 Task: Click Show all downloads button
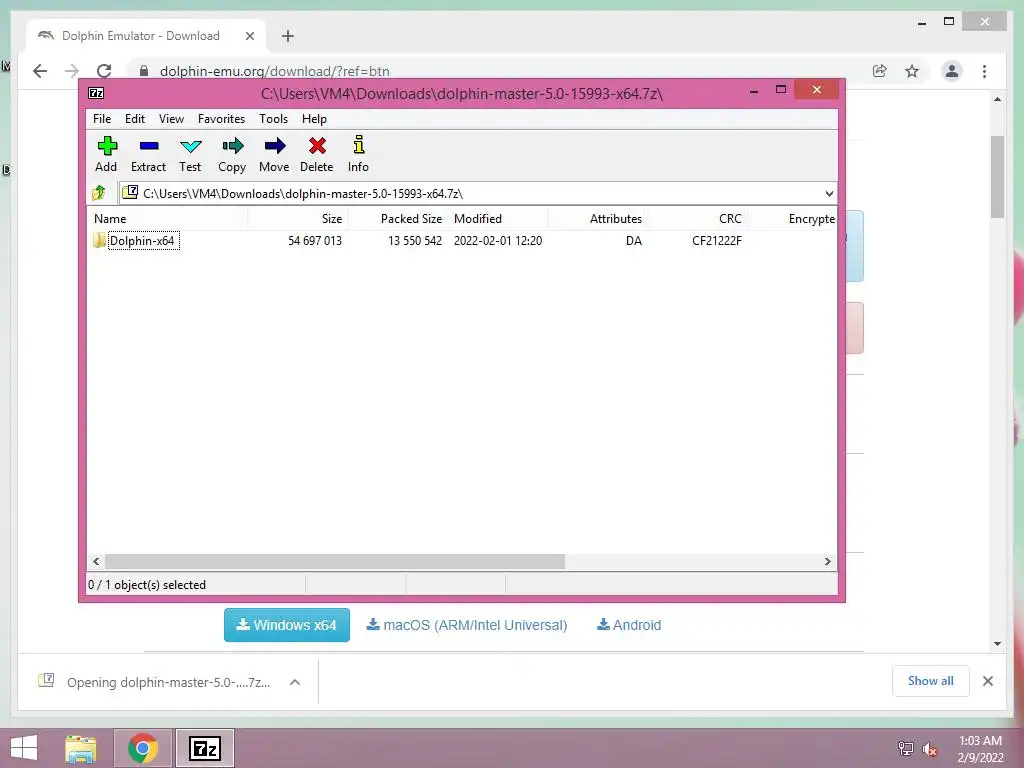coord(931,681)
